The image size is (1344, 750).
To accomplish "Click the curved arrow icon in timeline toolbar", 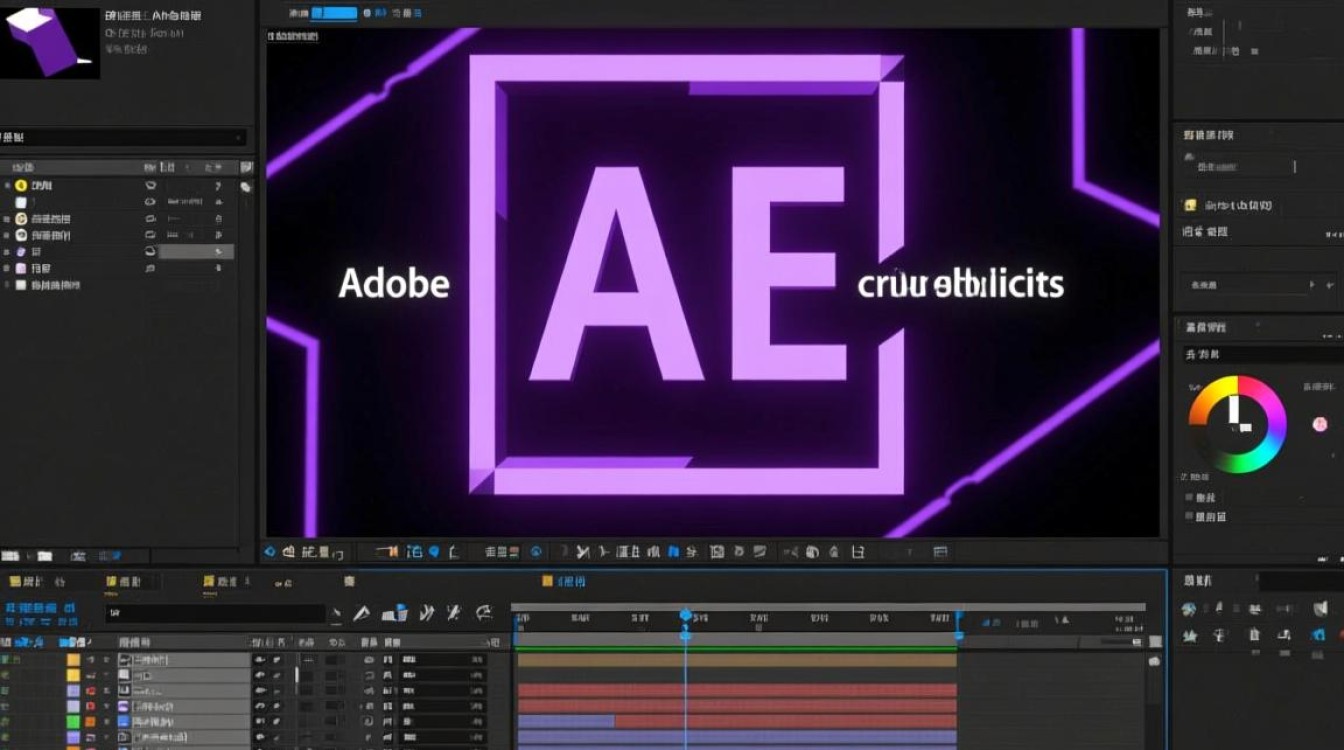I will point(484,612).
